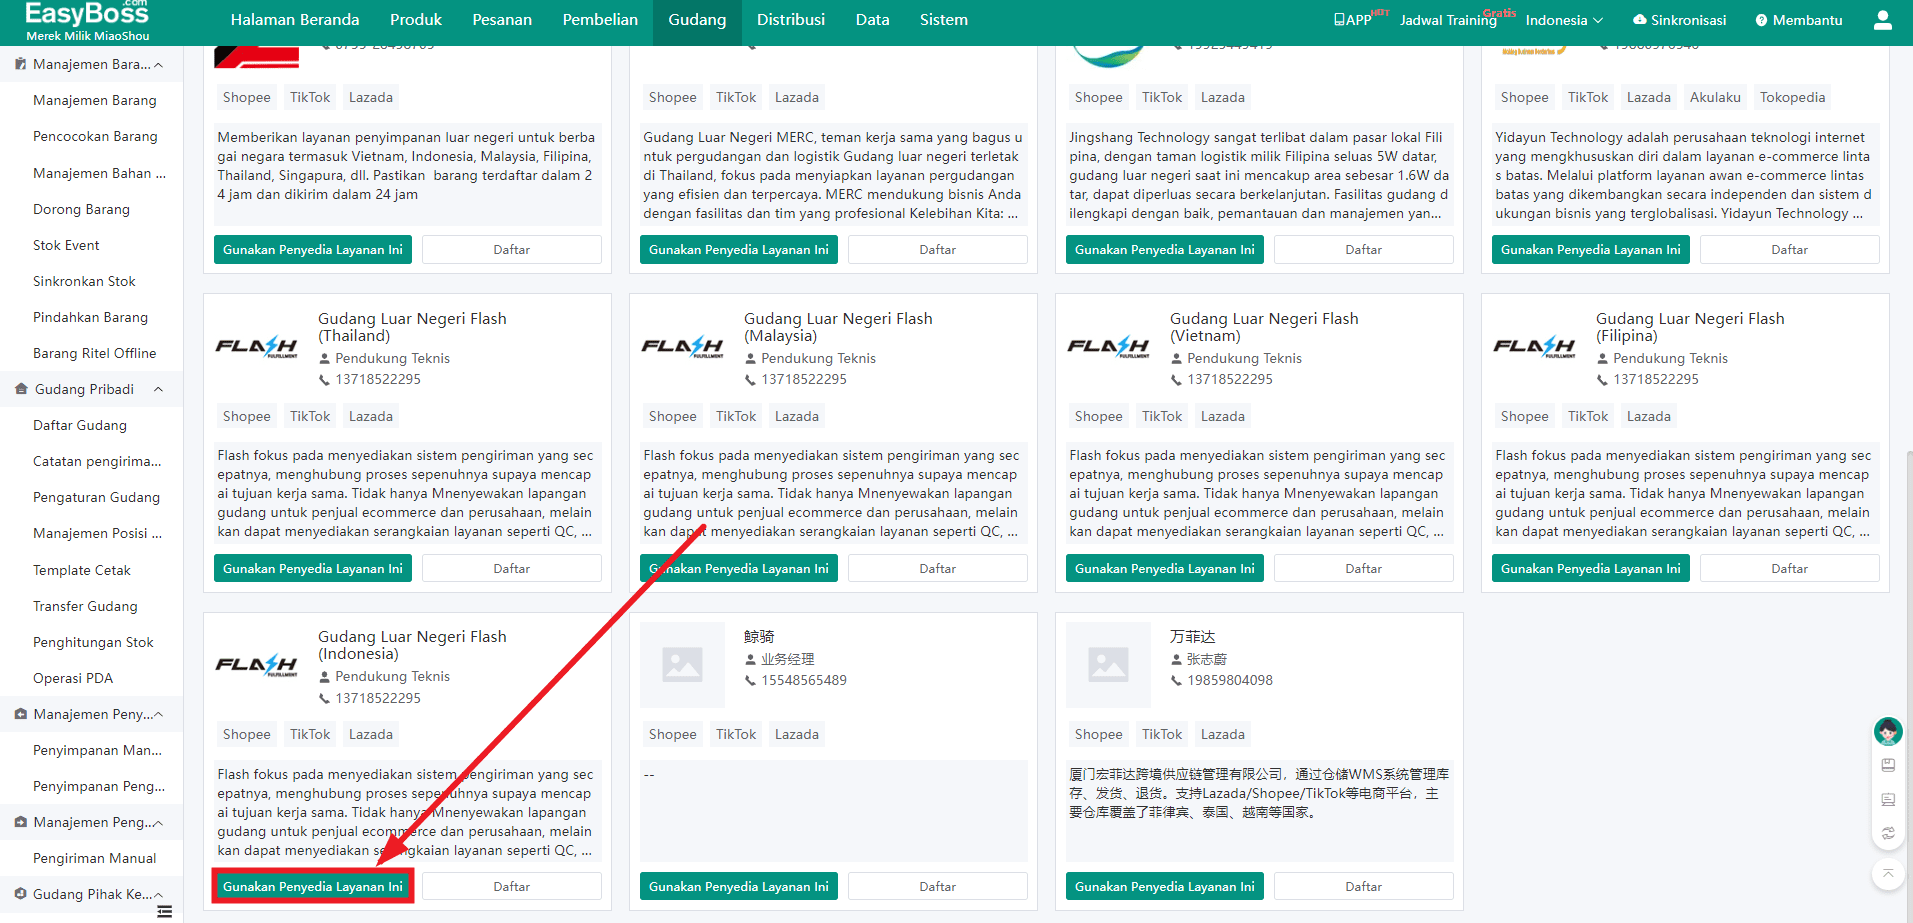Click Gunakan Penyedia Layanan Ini for Flash Vietnam
The height and width of the screenshot is (923, 1913).
pyautogui.click(x=1165, y=568)
